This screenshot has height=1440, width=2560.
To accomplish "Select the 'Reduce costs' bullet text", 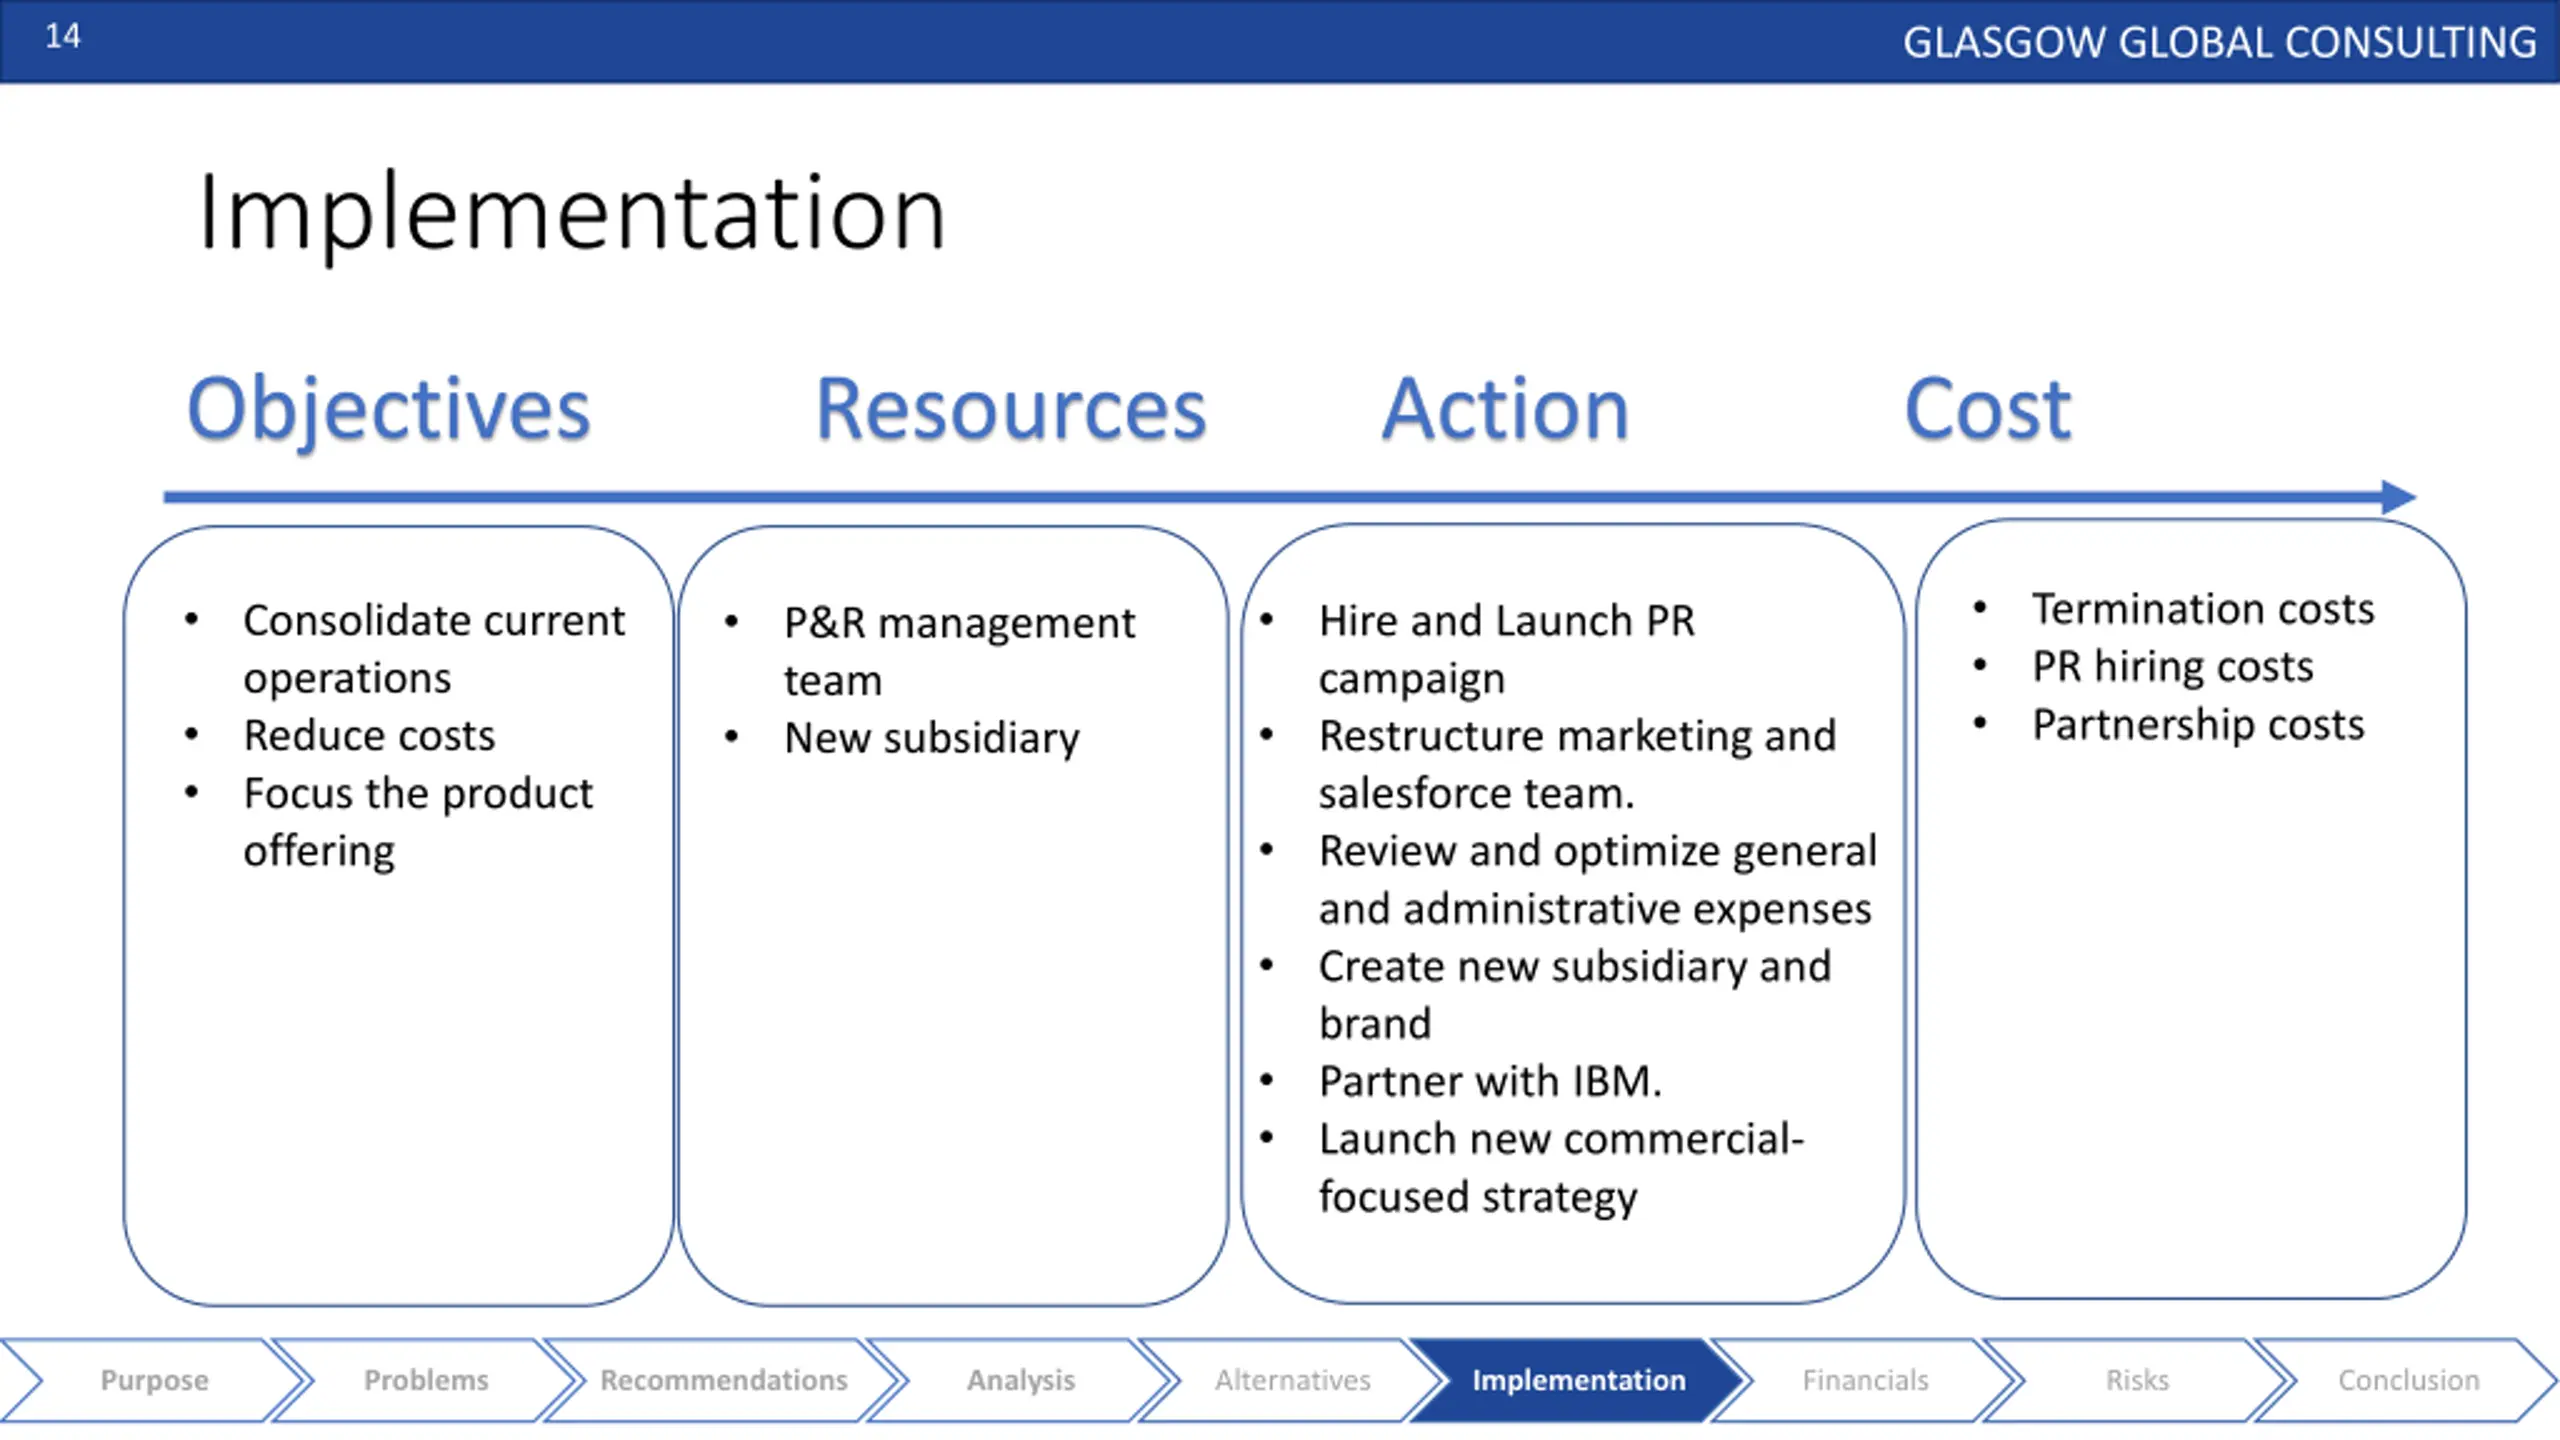I will (369, 735).
